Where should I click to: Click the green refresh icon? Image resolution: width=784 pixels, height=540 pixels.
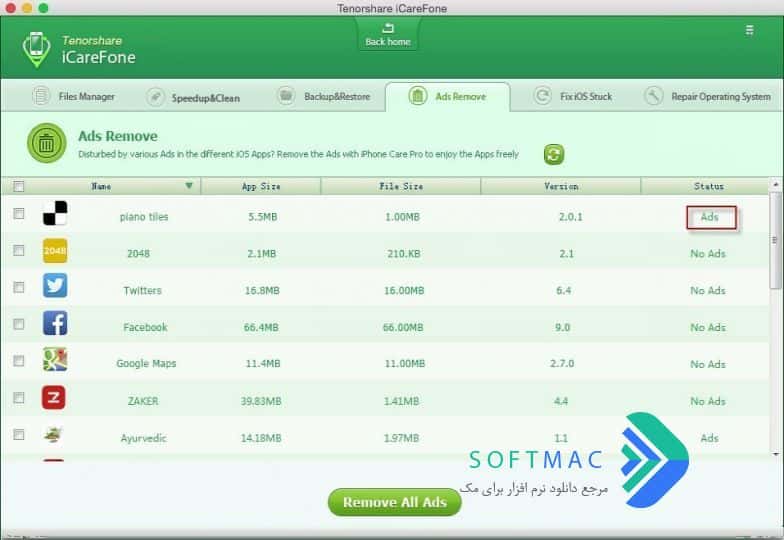[x=554, y=154]
